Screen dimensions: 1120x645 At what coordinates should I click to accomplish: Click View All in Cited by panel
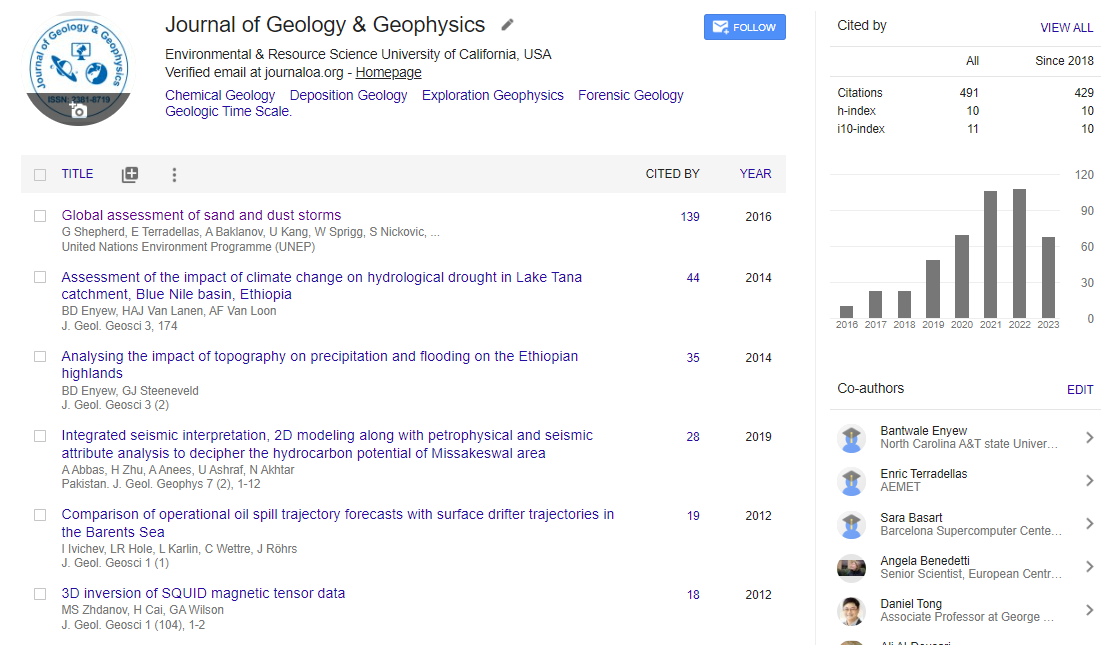click(x=1066, y=28)
